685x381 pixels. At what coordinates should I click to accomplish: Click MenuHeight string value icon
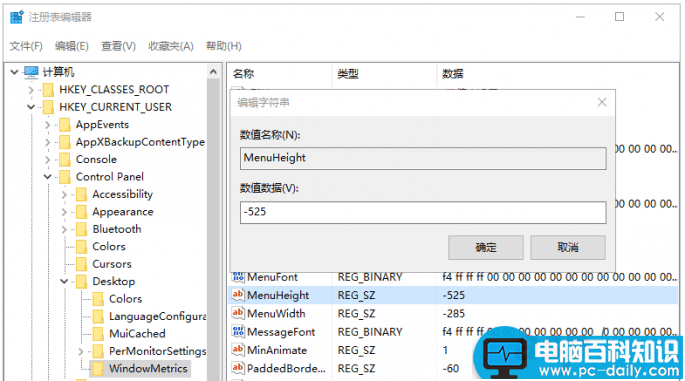[238, 295]
